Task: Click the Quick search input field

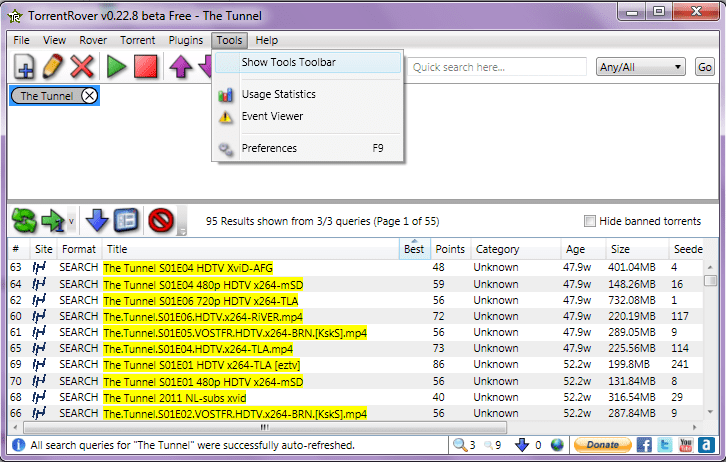Action: pos(497,67)
